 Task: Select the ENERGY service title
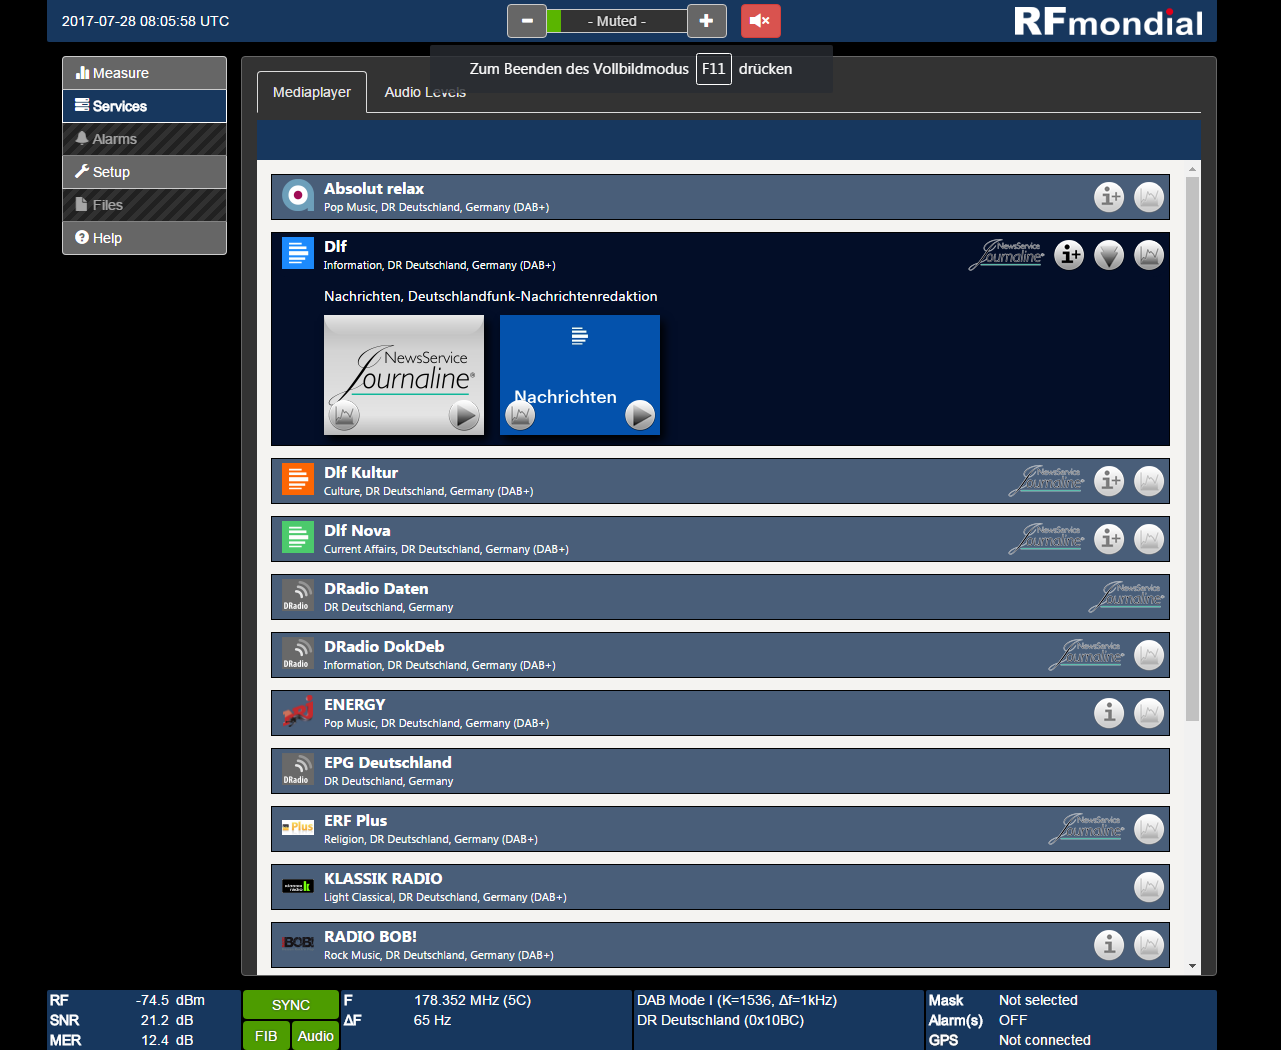pos(354,704)
